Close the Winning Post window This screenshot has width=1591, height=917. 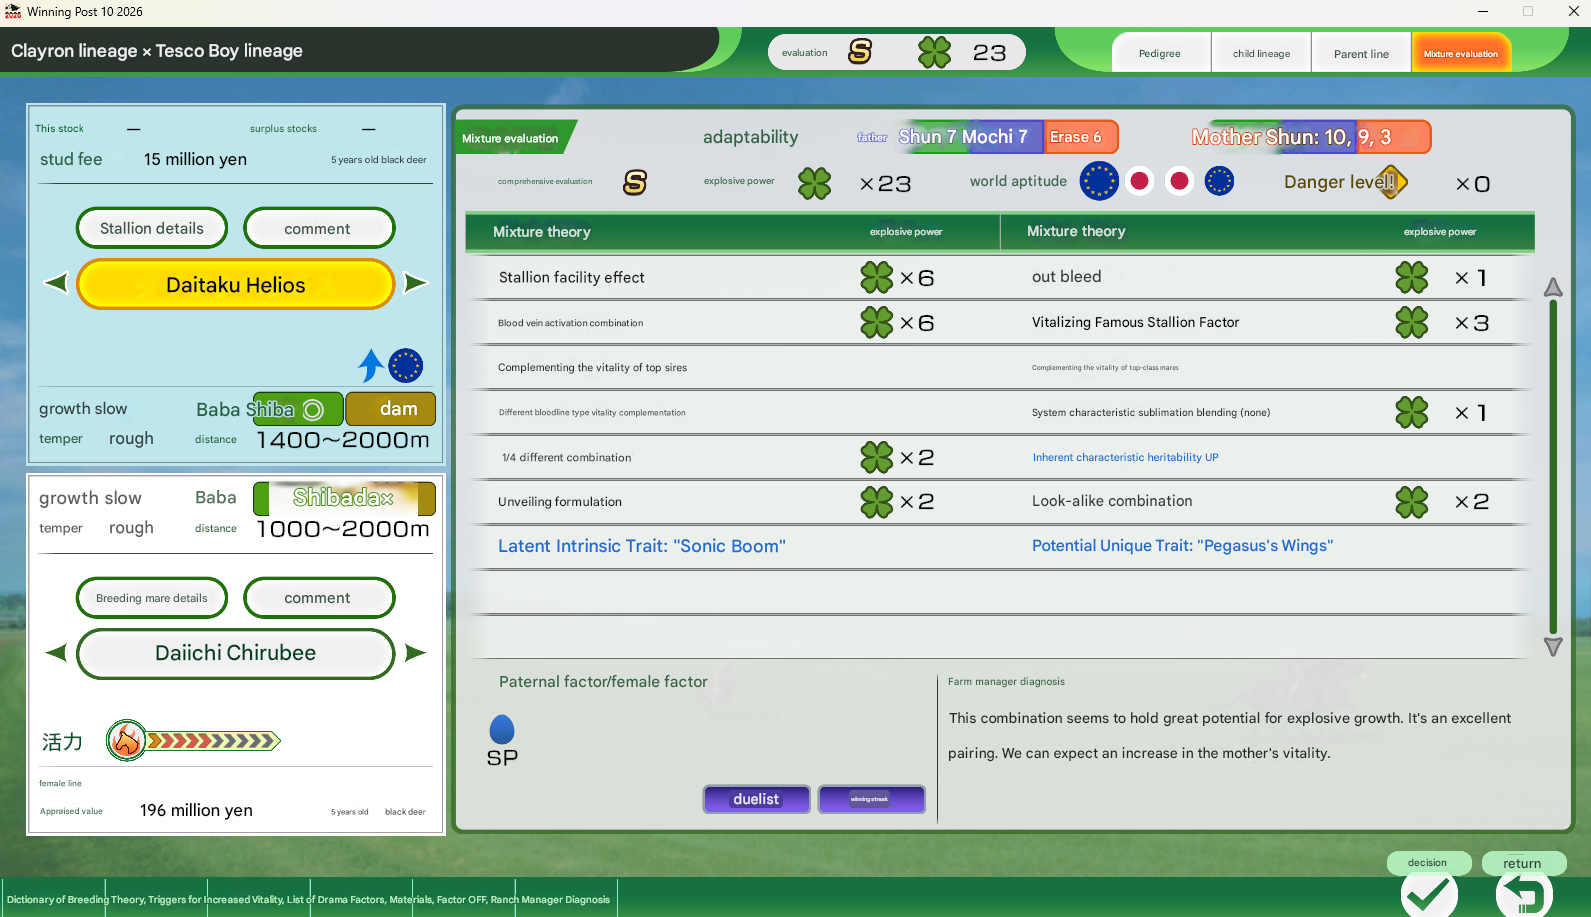(x=1573, y=12)
